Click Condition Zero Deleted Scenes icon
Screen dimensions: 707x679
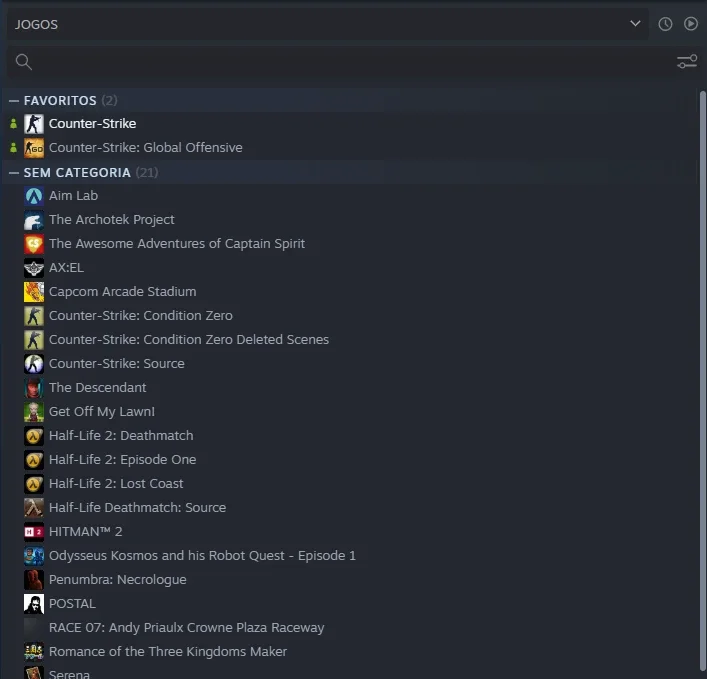click(x=34, y=340)
